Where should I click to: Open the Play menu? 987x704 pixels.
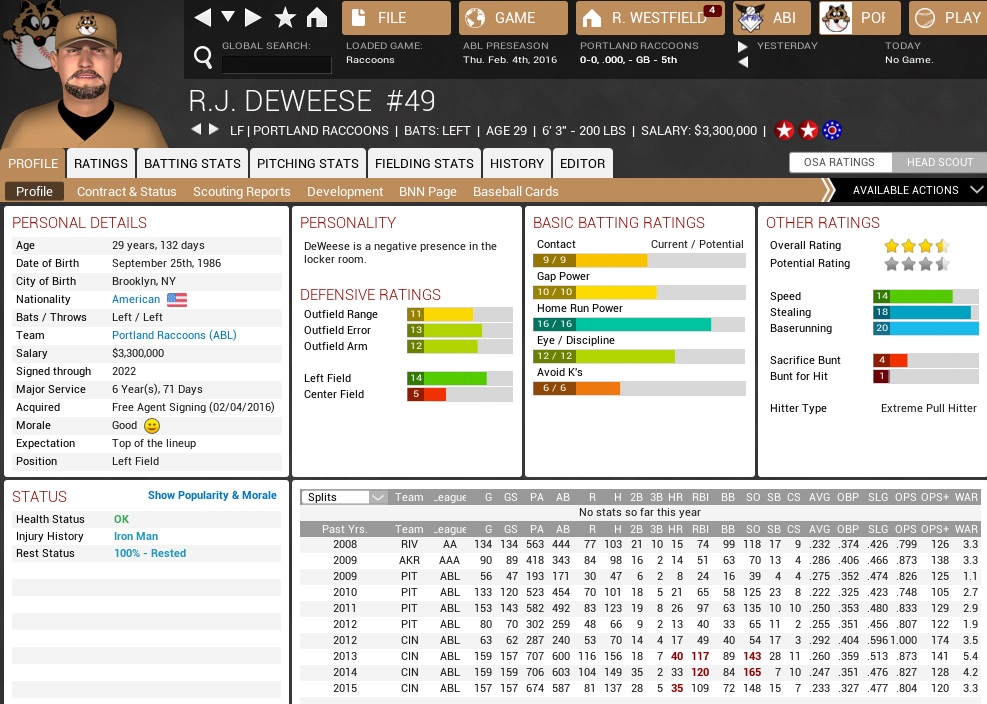tap(948, 18)
